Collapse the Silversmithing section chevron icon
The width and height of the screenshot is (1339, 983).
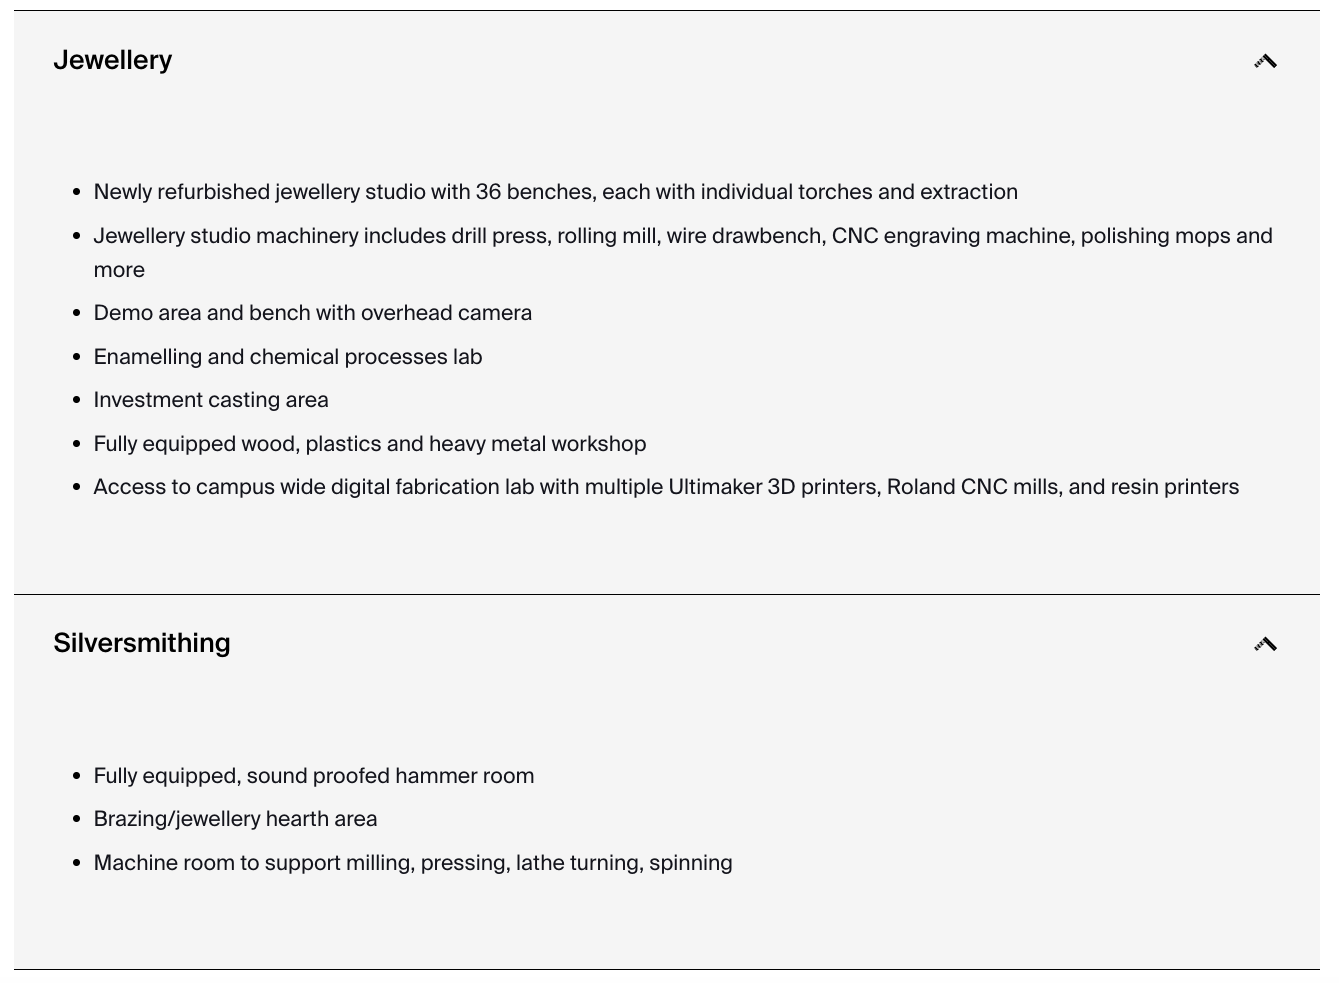coord(1265,644)
